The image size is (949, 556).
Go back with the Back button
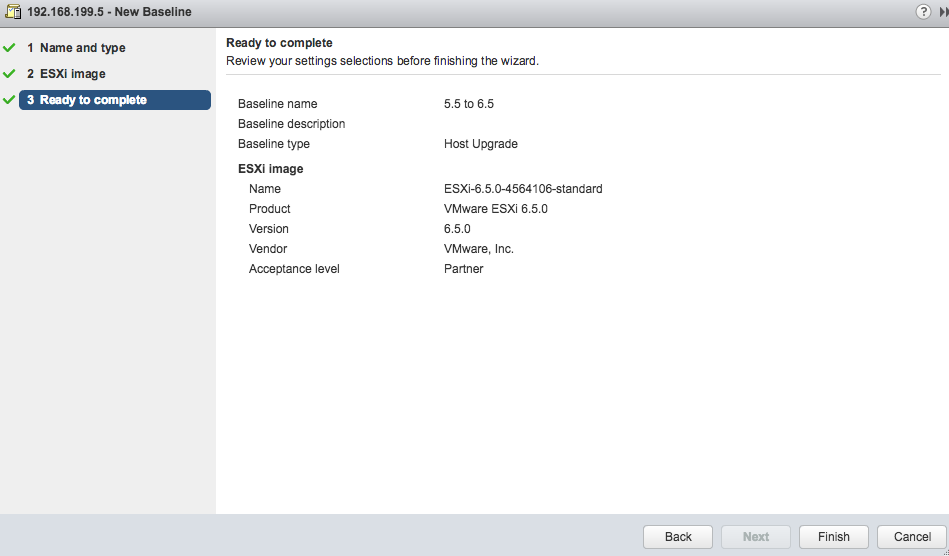click(678, 537)
